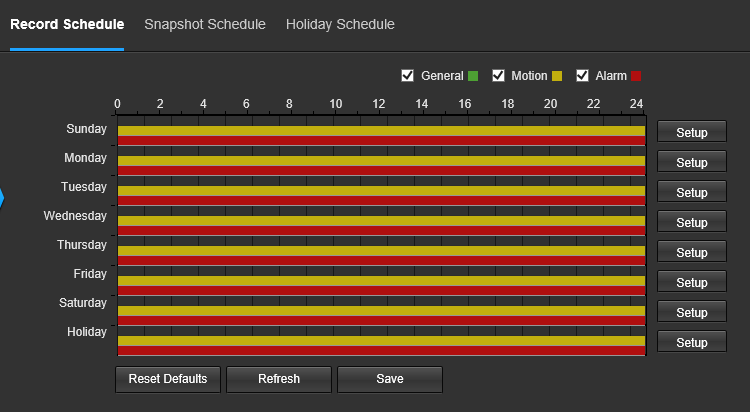The width and height of the screenshot is (750, 412).
Task: Uncheck the Alarm recording checkbox
Action: click(x=582, y=76)
